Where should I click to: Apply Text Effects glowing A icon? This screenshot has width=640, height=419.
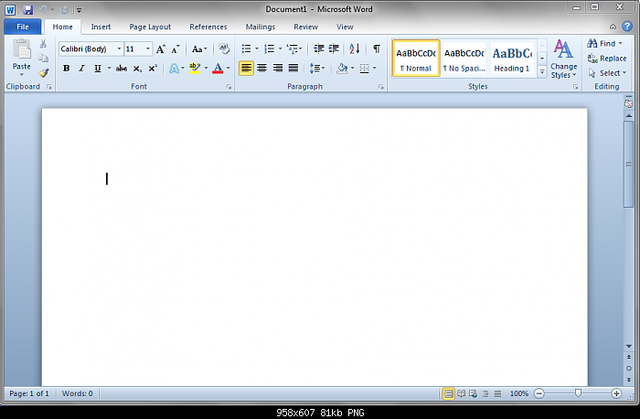click(174, 69)
